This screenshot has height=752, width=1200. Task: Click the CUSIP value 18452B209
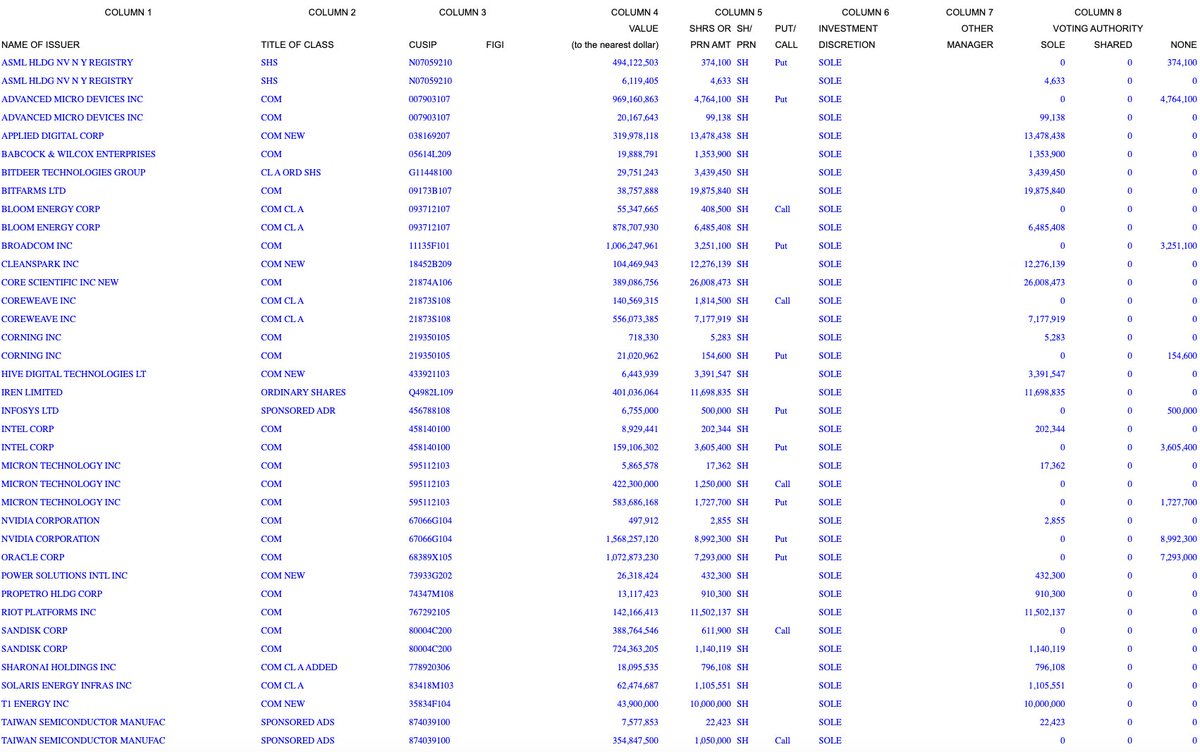point(430,264)
